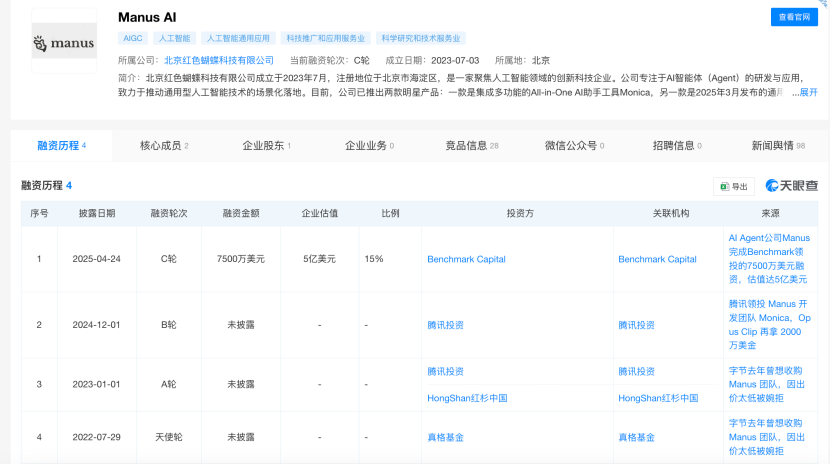Click the AIGC tag
Screen dimensions: 830x464
pos(133,38)
